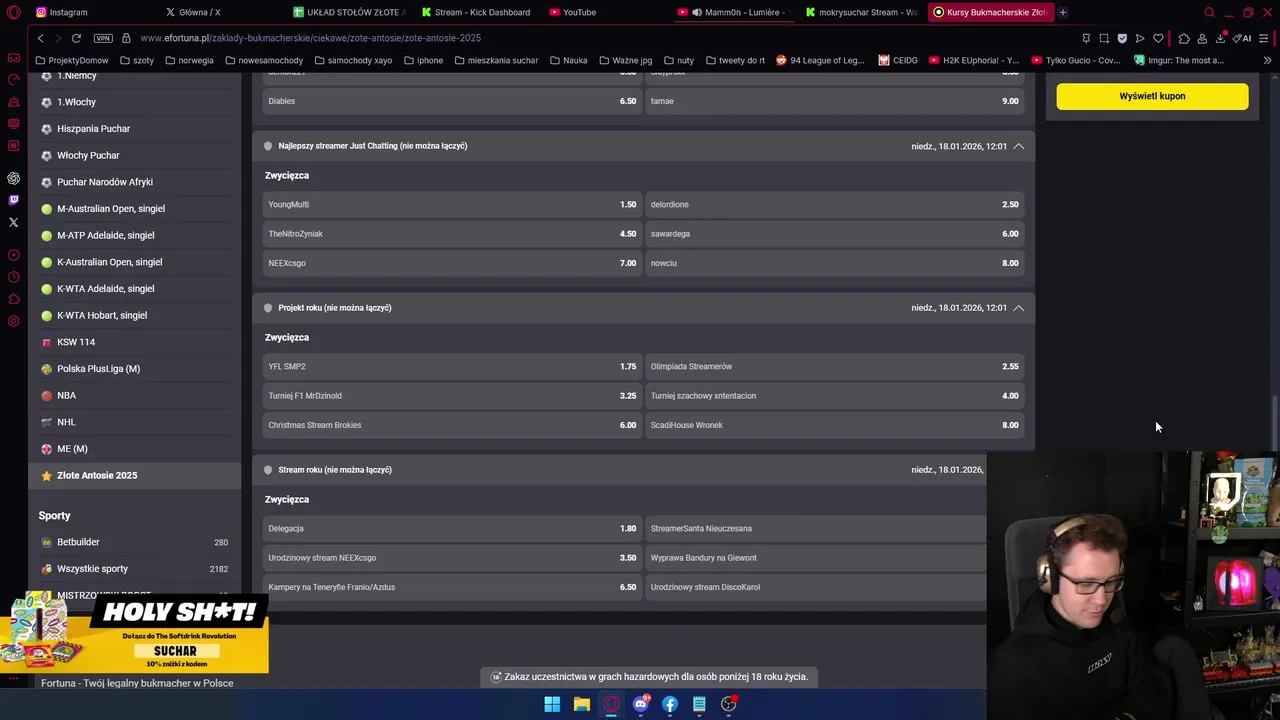Open the mieszkania suchar bookmarks folder
This screenshot has width=1280, height=720.
tap(496, 60)
